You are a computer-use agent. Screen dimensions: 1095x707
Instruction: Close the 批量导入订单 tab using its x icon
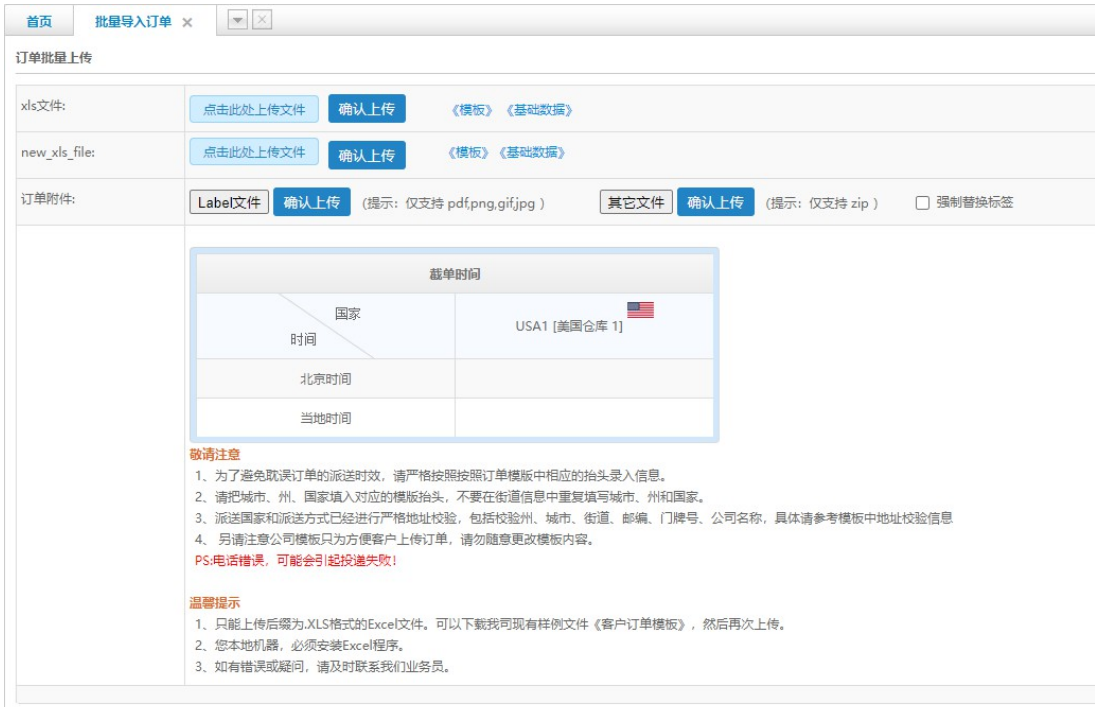click(x=187, y=23)
